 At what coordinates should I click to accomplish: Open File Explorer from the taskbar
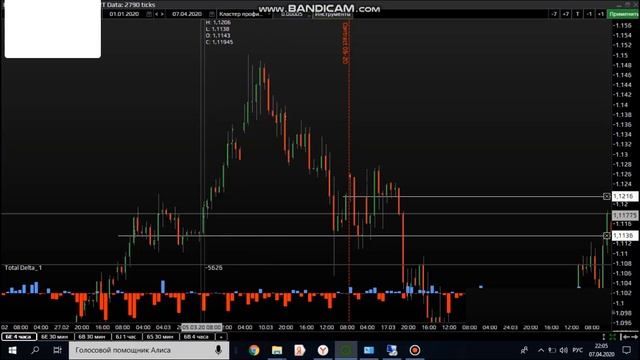(277, 350)
